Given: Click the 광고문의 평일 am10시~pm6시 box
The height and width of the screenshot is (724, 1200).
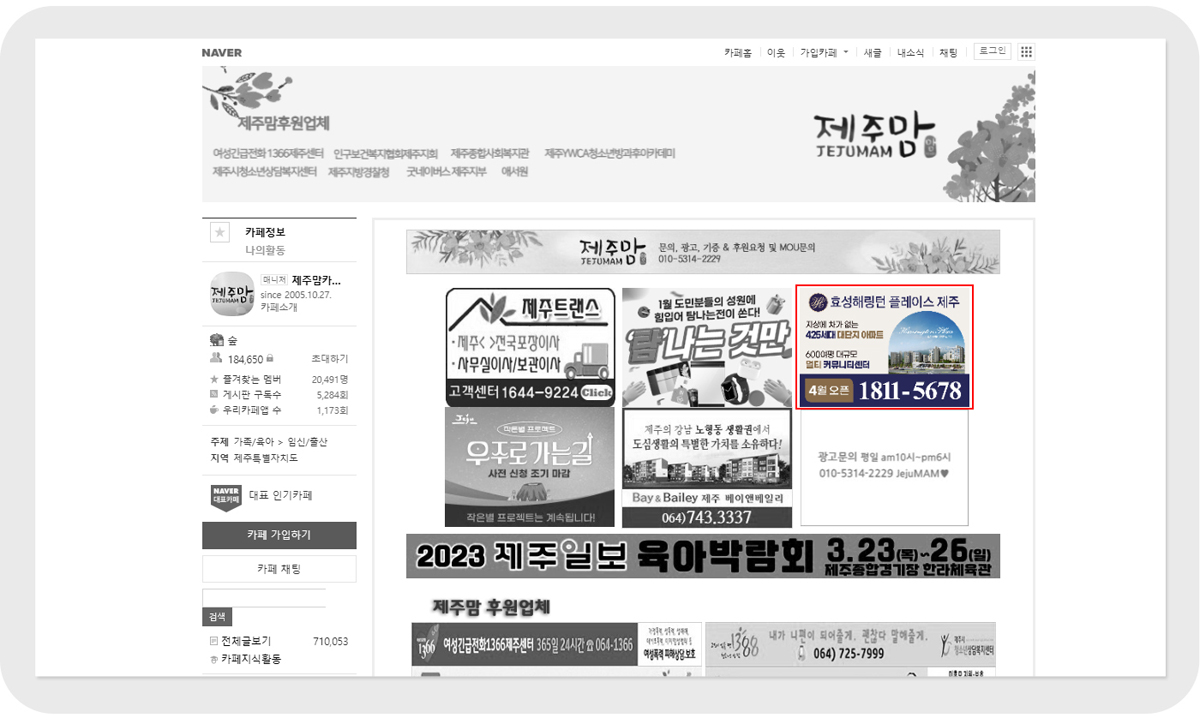Looking at the screenshot, I should pyautogui.click(x=885, y=467).
